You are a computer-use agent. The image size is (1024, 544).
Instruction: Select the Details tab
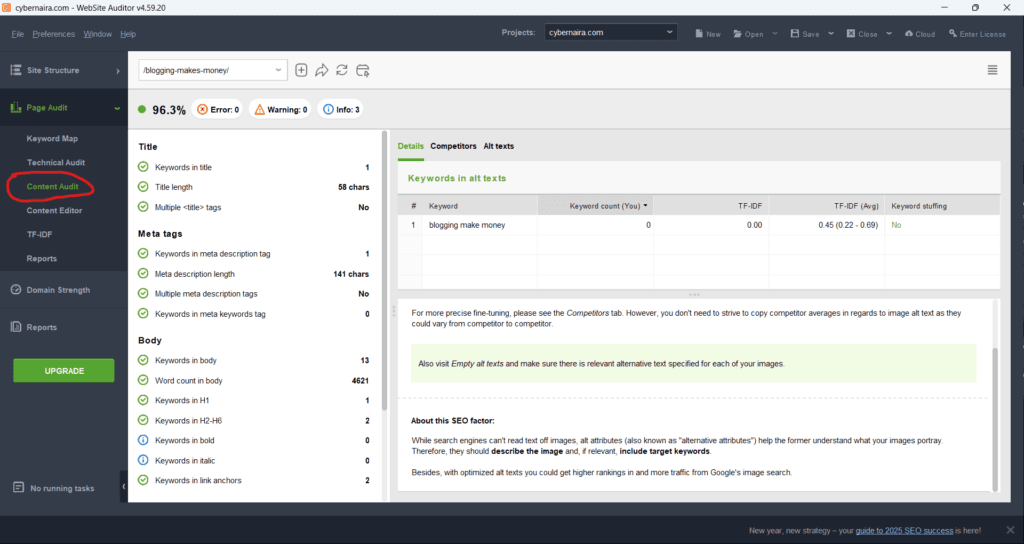(x=411, y=146)
